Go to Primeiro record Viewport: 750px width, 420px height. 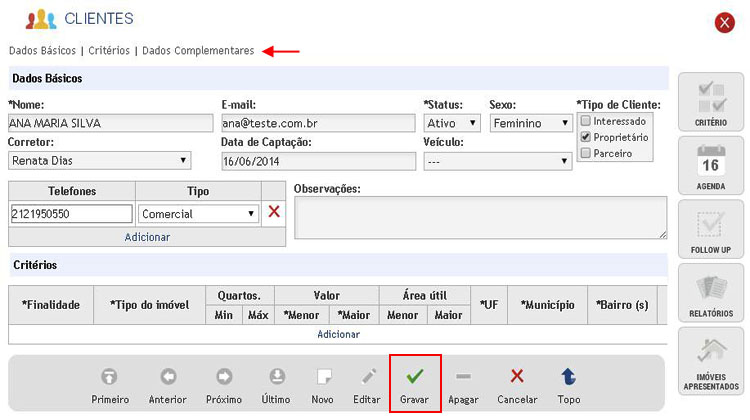[x=110, y=377]
